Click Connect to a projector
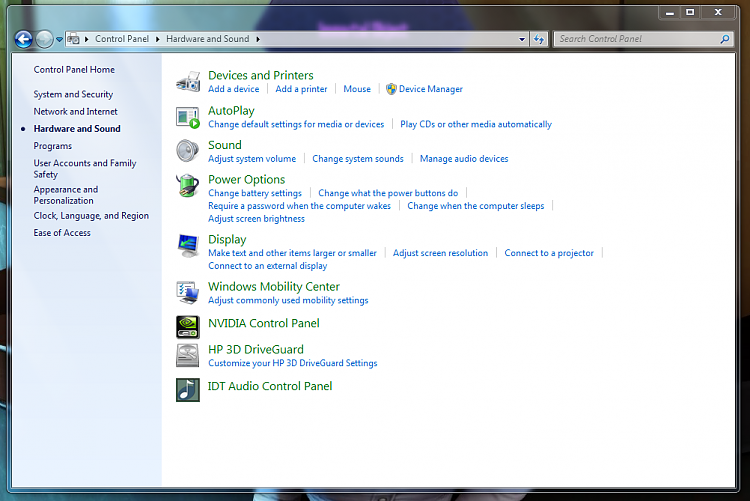750x501 pixels. [549, 253]
